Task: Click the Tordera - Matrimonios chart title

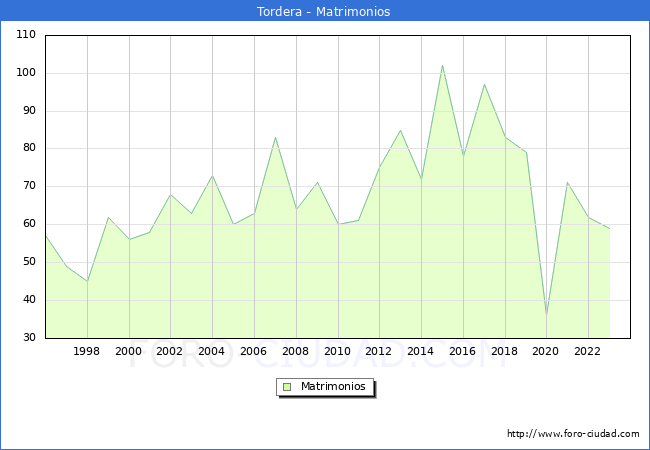Action: coord(323,11)
